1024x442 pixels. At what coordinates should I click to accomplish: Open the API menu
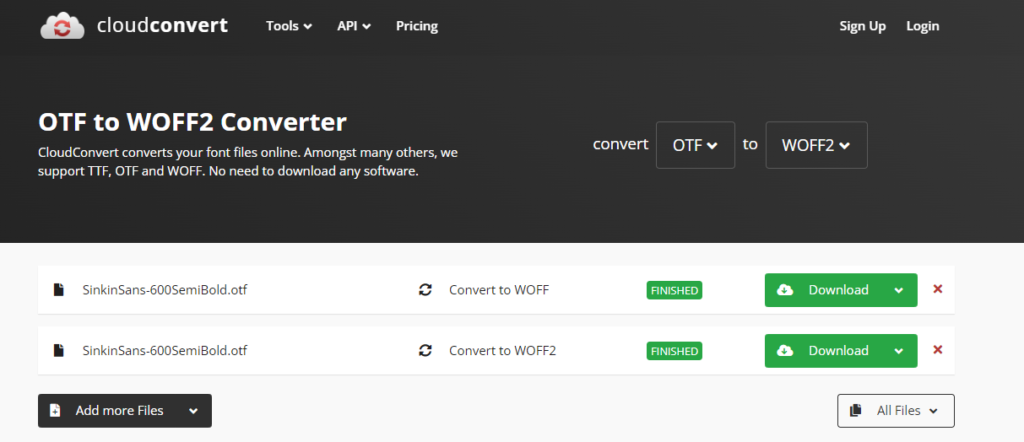354,26
